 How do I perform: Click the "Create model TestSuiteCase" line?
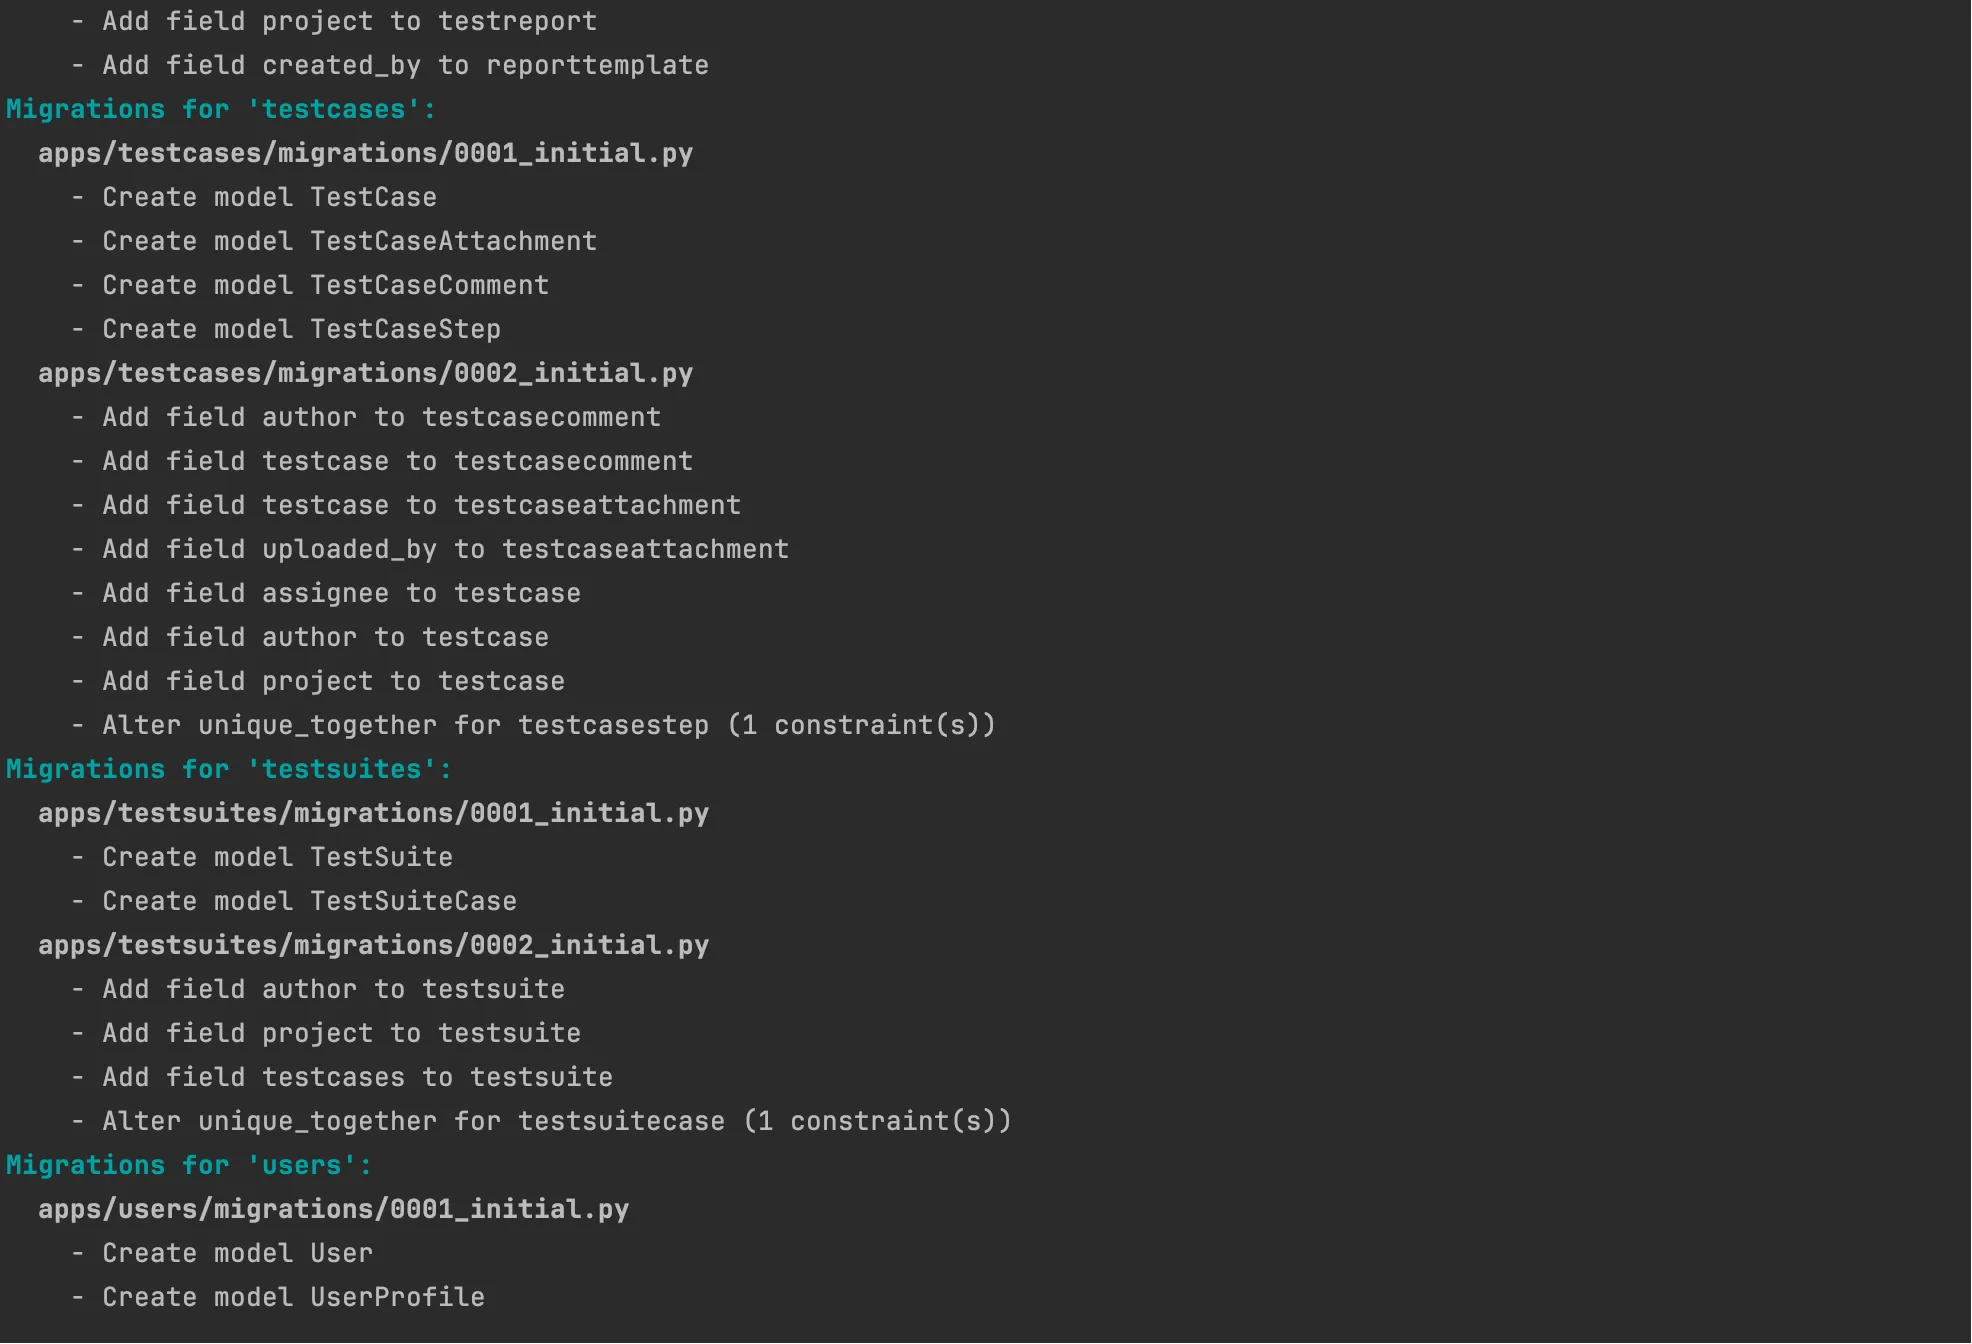pos(309,901)
